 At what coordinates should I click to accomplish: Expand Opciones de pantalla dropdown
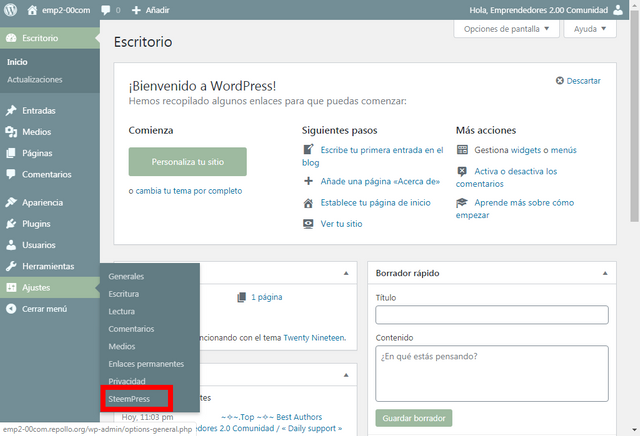point(507,29)
